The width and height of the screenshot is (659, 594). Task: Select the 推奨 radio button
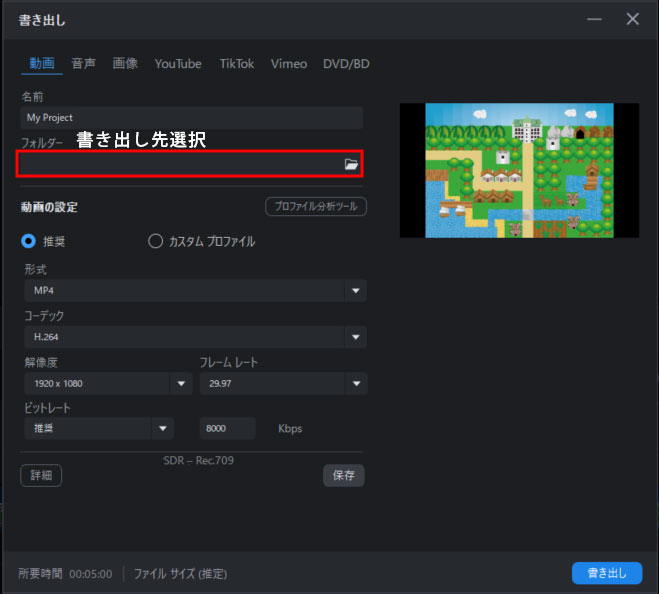(x=29, y=241)
